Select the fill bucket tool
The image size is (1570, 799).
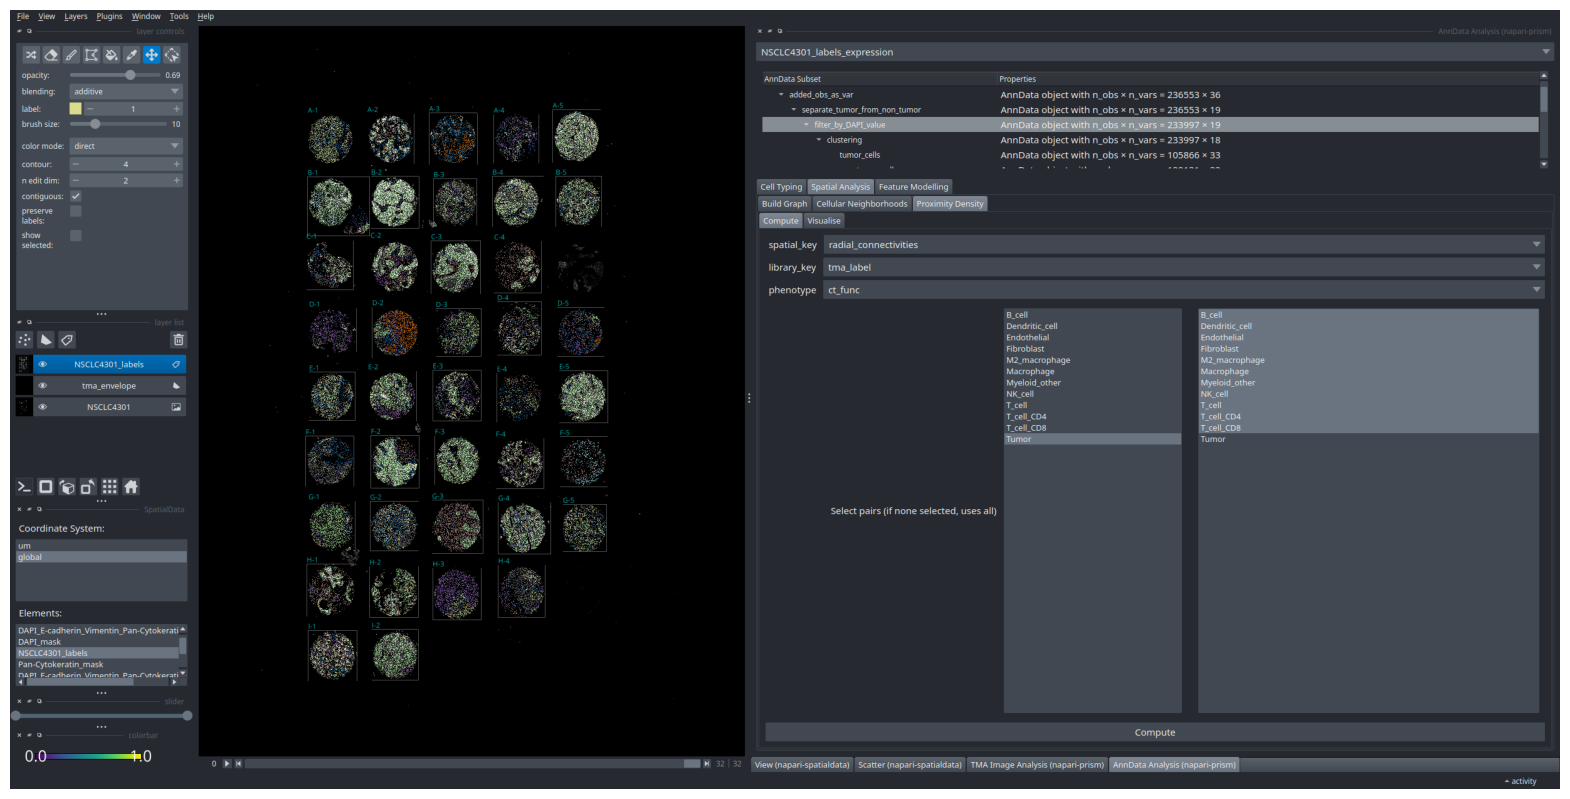[111, 55]
